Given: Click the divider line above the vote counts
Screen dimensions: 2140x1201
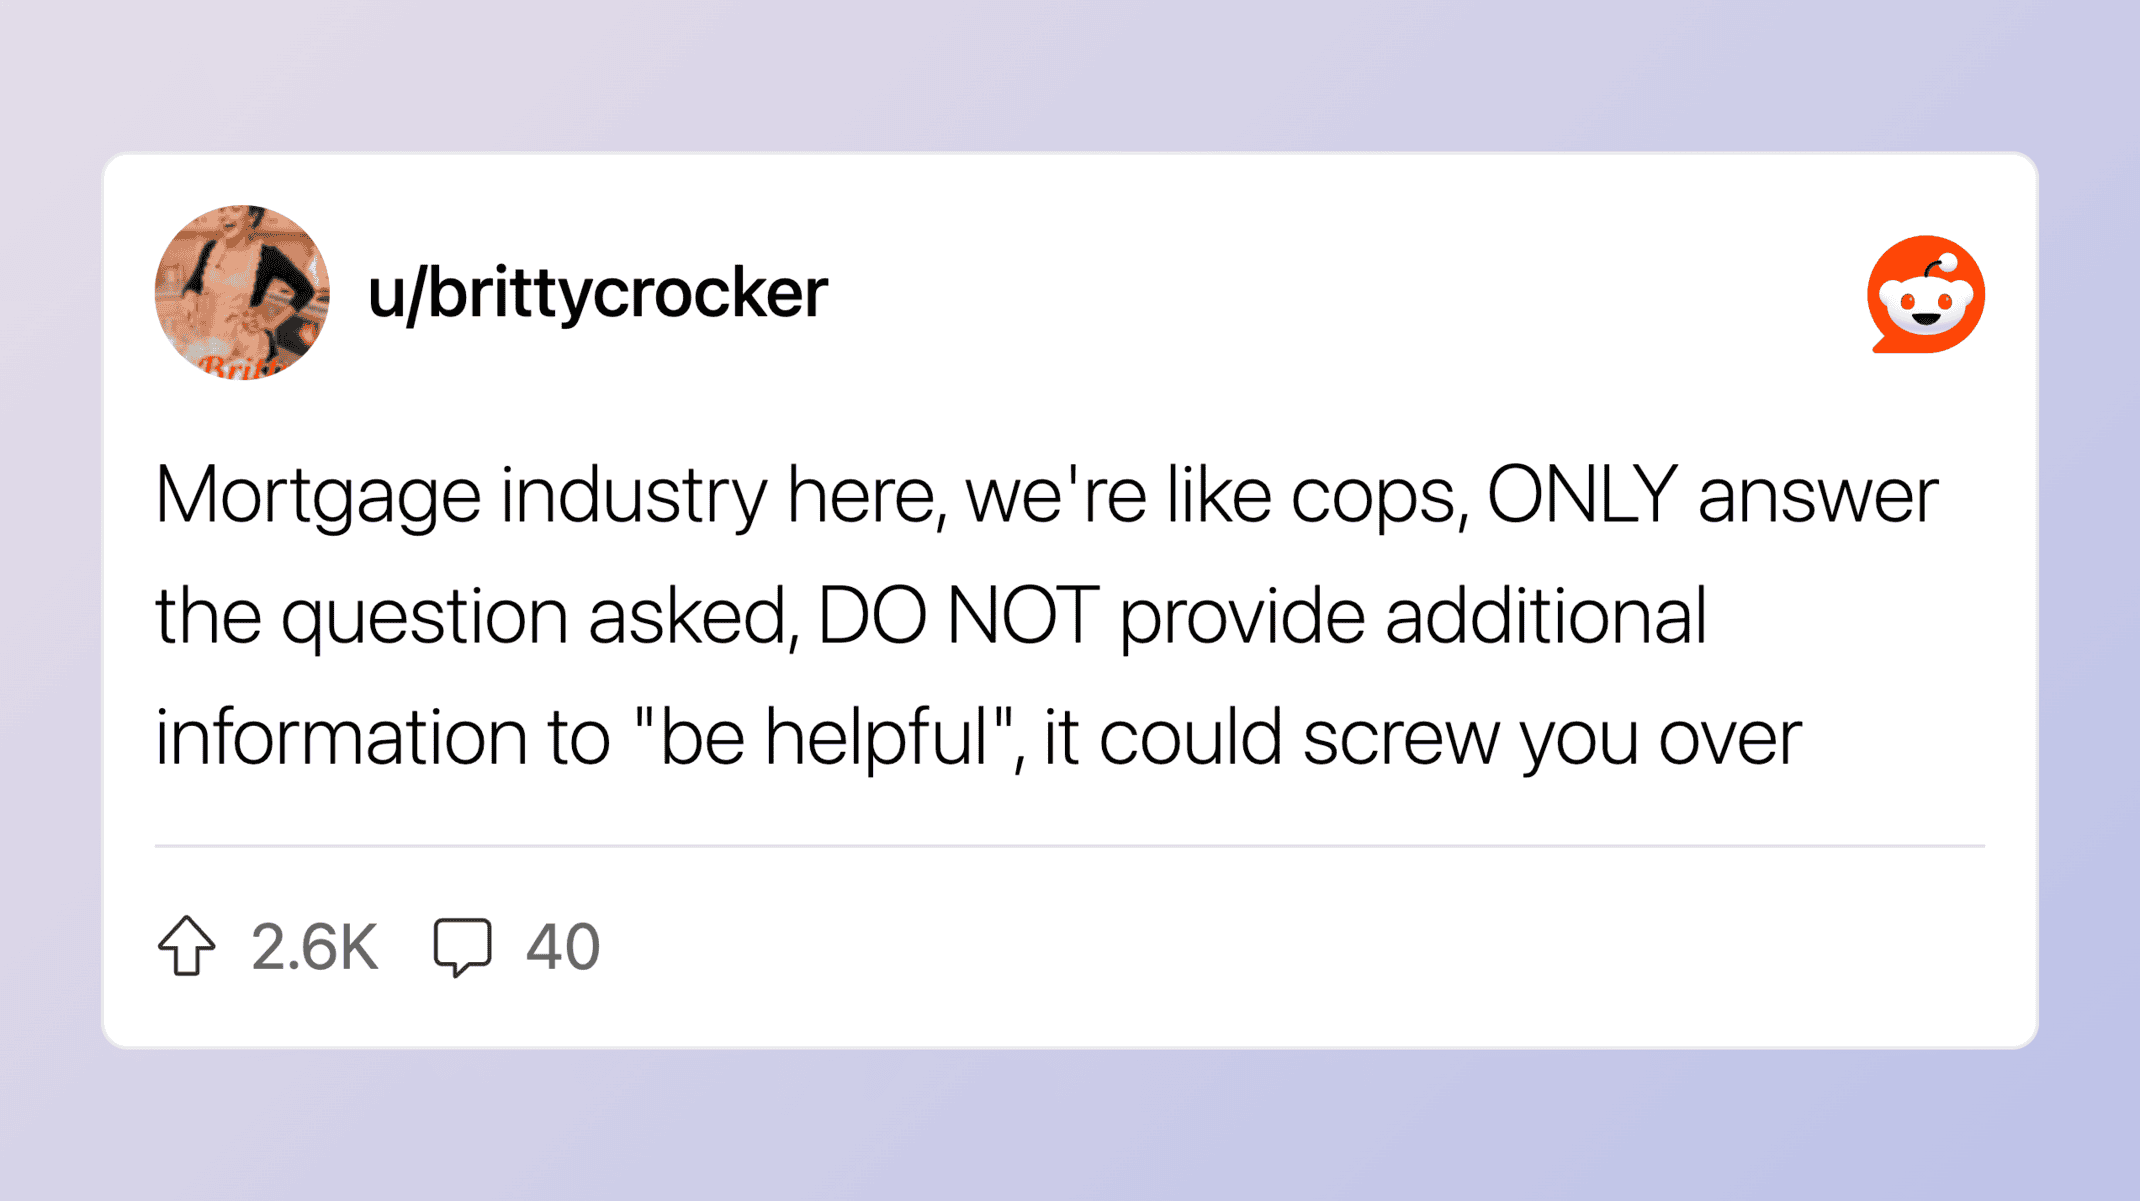Looking at the screenshot, I should 1069,846.
